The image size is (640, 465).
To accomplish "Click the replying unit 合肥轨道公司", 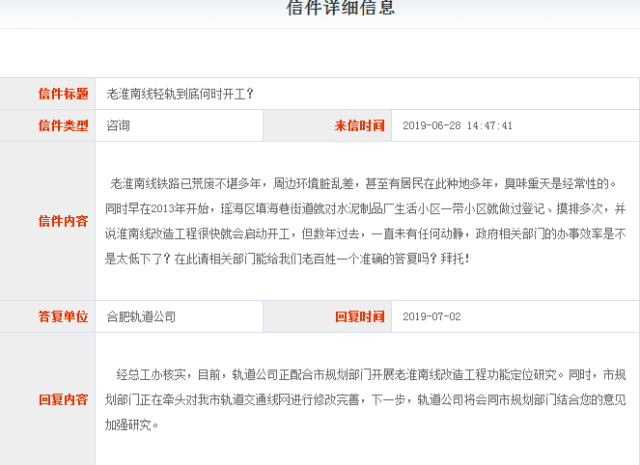I will click(x=141, y=316).
